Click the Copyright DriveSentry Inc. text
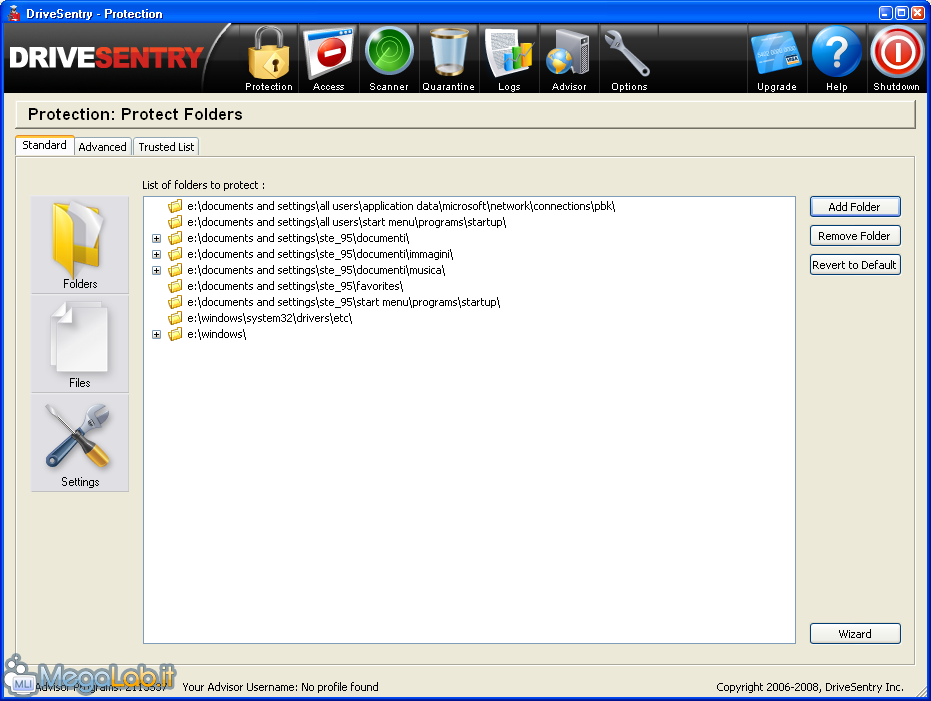931x701 pixels. [x=810, y=687]
